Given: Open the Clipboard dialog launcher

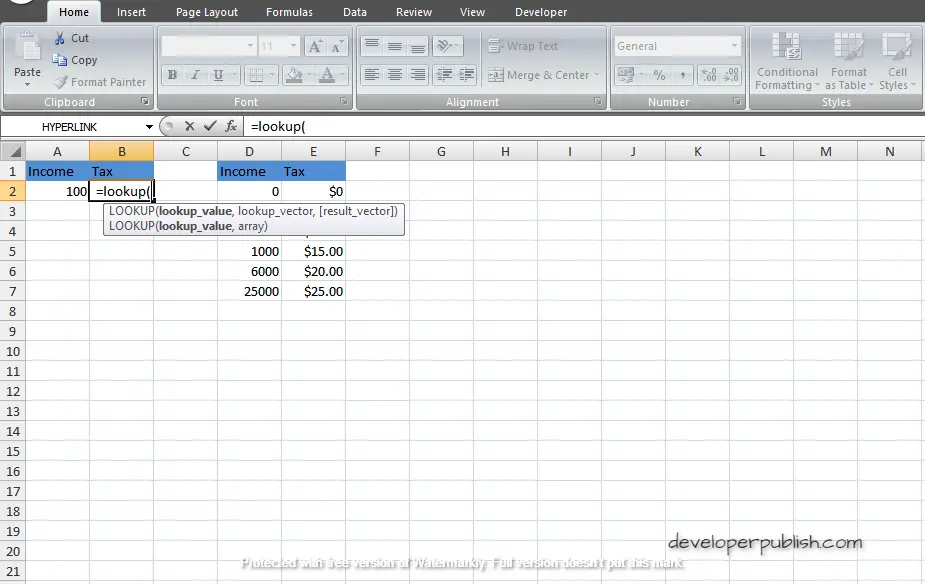Looking at the screenshot, I should [145, 101].
